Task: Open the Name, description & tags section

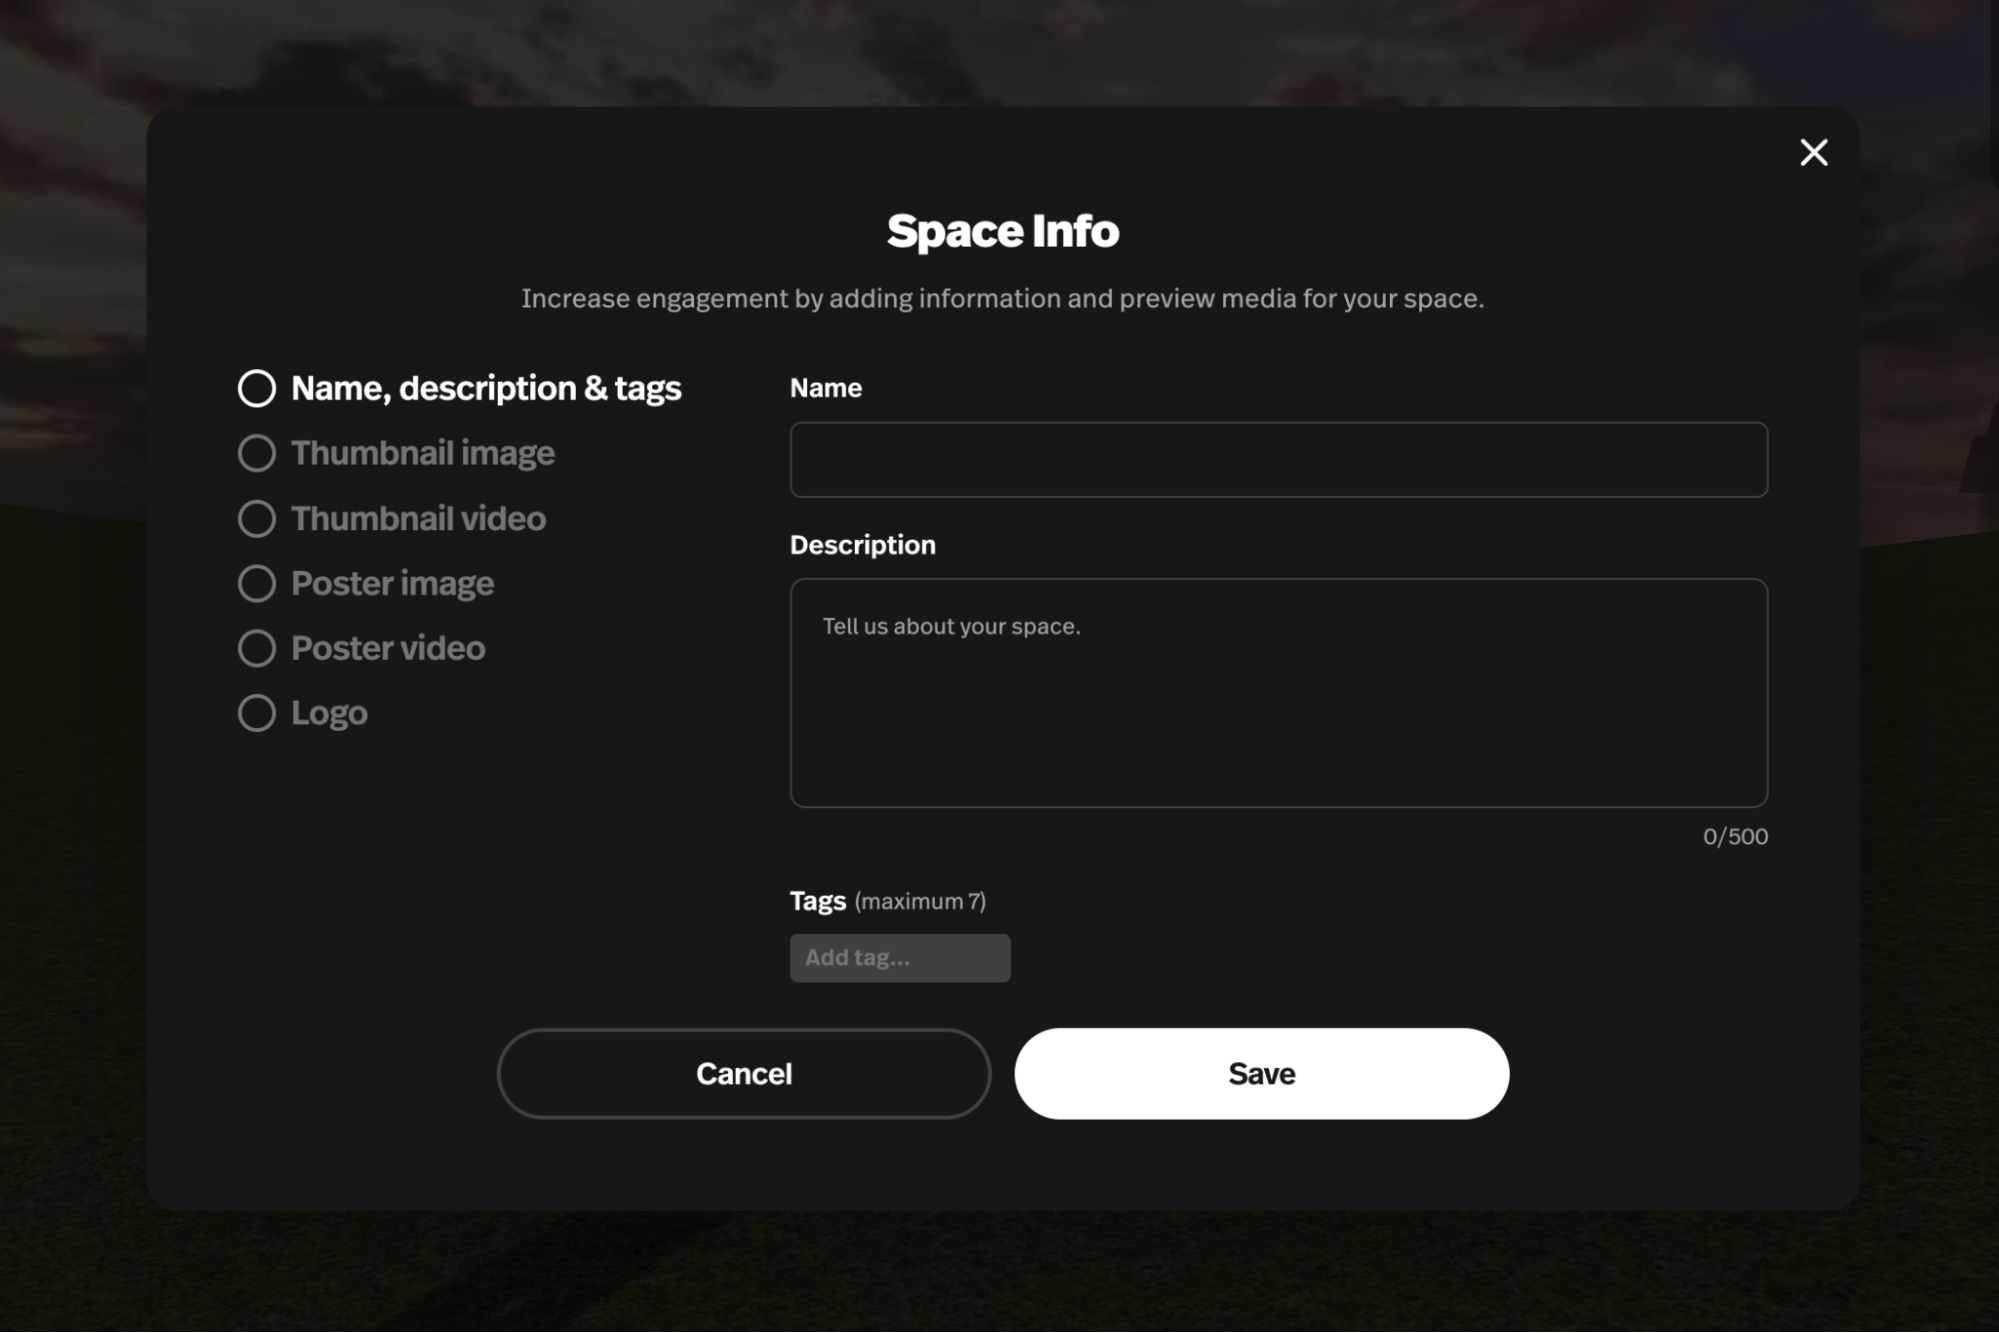Action: [x=486, y=388]
